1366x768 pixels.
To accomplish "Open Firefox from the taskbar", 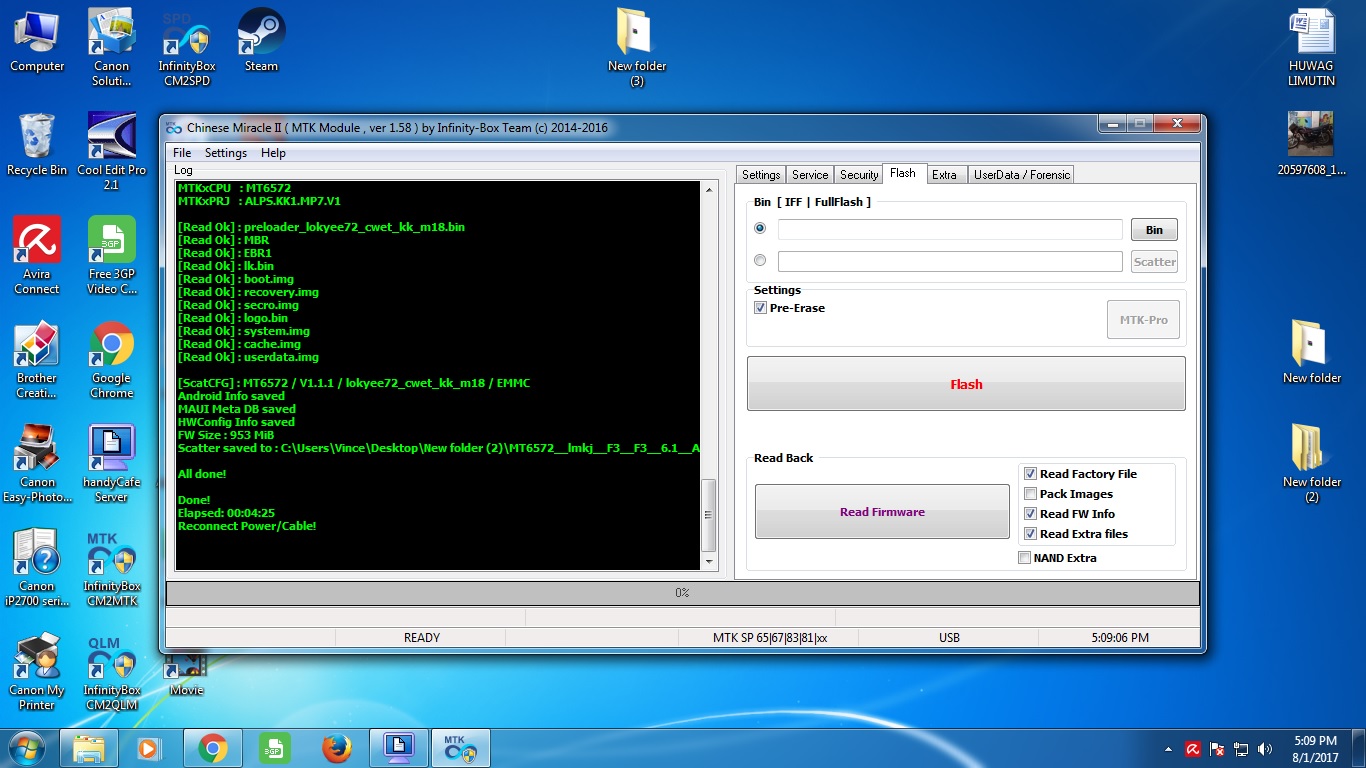I will (338, 748).
